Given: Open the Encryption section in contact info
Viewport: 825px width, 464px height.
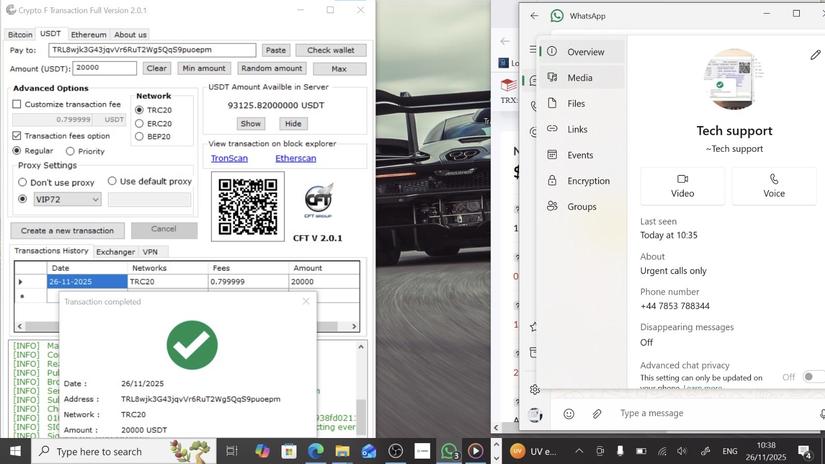Looking at the screenshot, I should click(582, 180).
